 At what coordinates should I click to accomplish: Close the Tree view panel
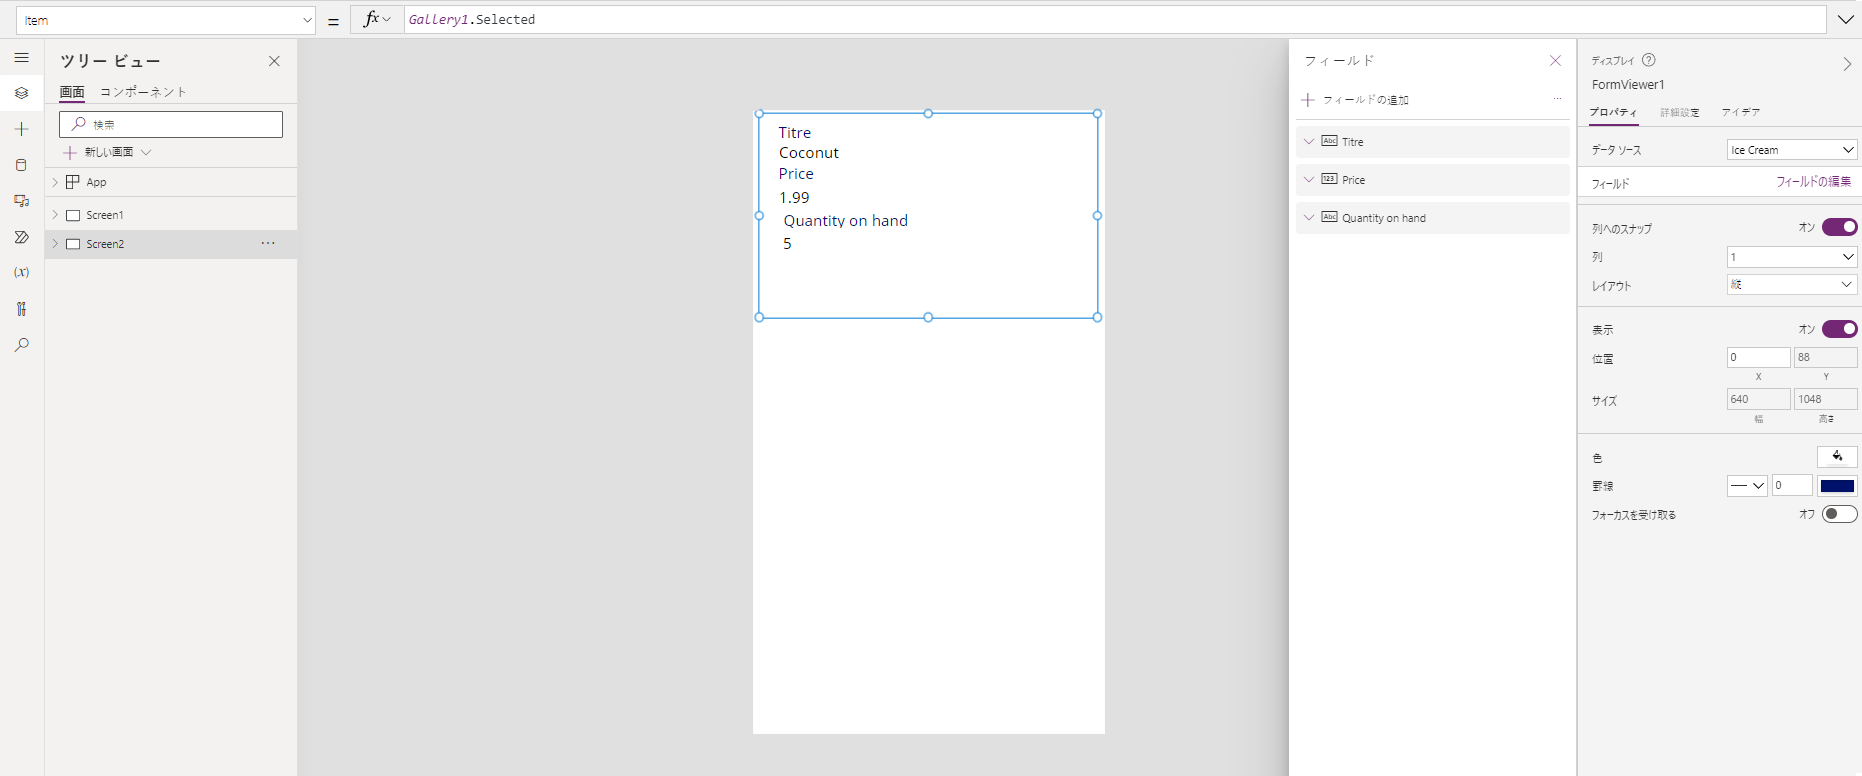(x=274, y=61)
